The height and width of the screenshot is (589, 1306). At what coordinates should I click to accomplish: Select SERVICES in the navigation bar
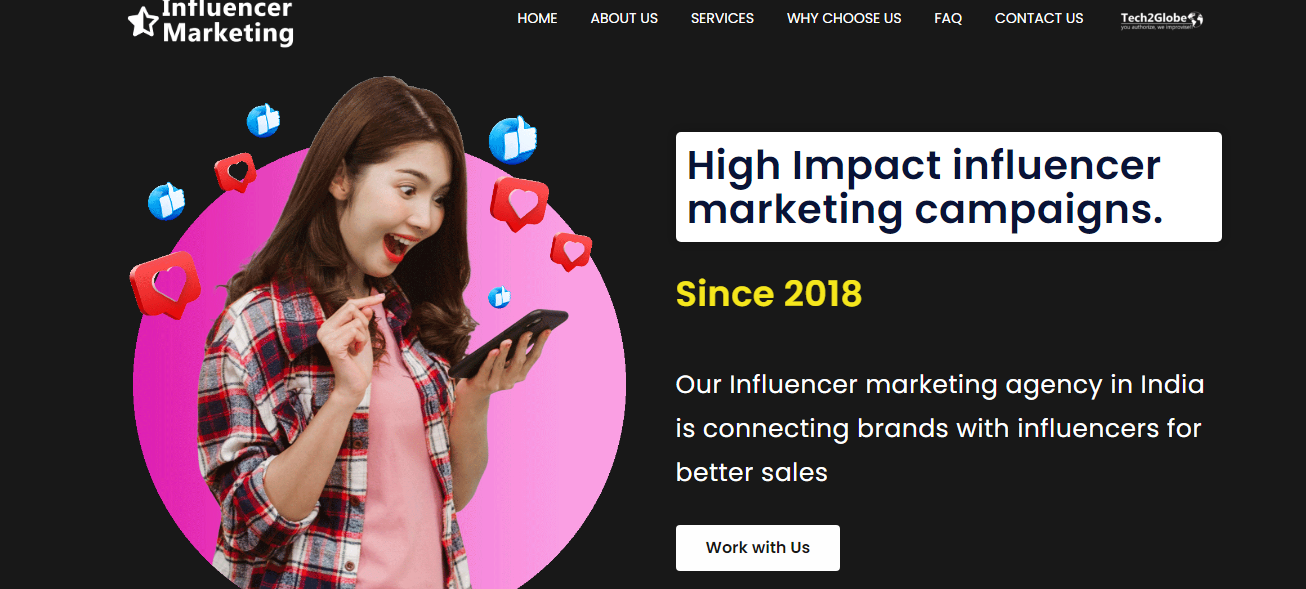[722, 18]
